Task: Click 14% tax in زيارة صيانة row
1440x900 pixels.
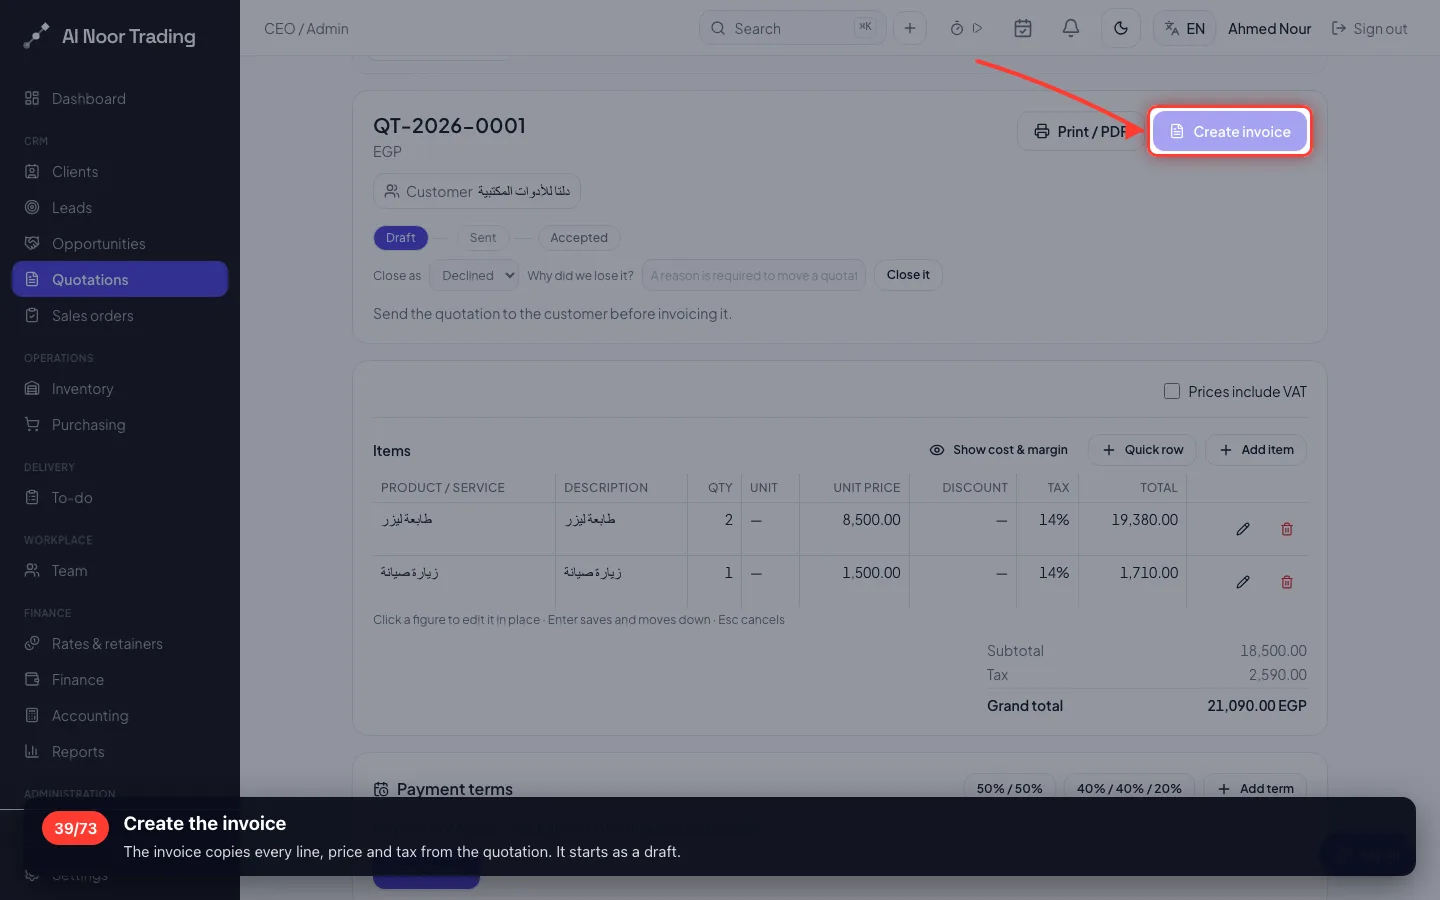Action: tap(1054, 573)
